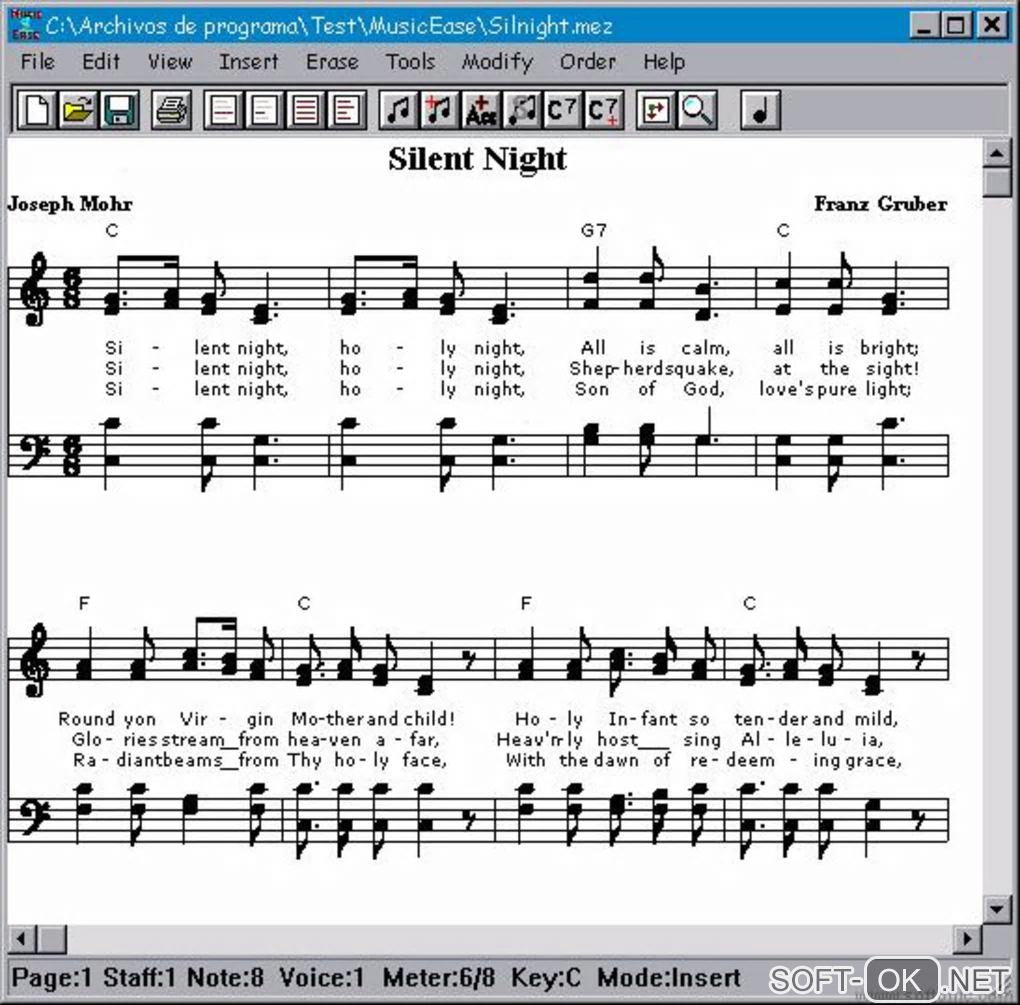The image size is (1020, 1005).
Task: Click the lyric 'Round yon'
Action: point(107,719)
